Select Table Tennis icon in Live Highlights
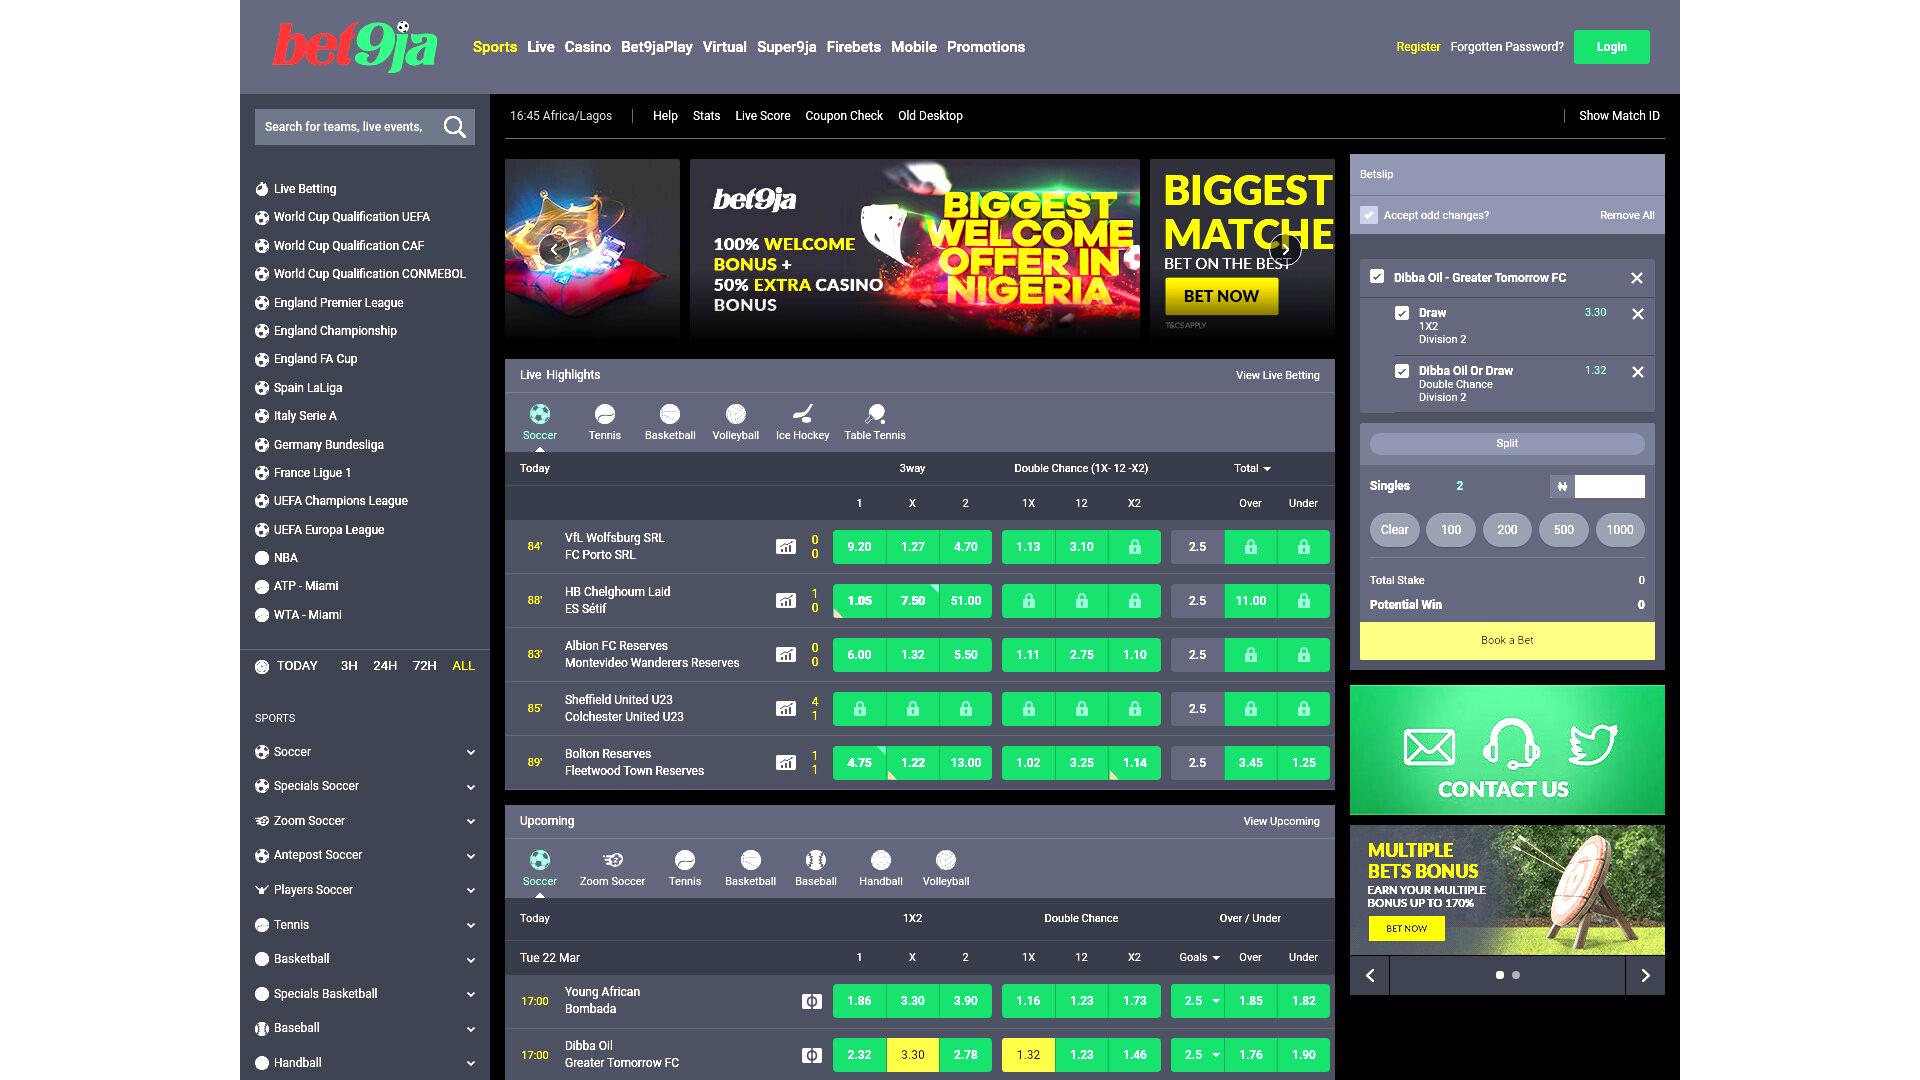 [875, 414]
